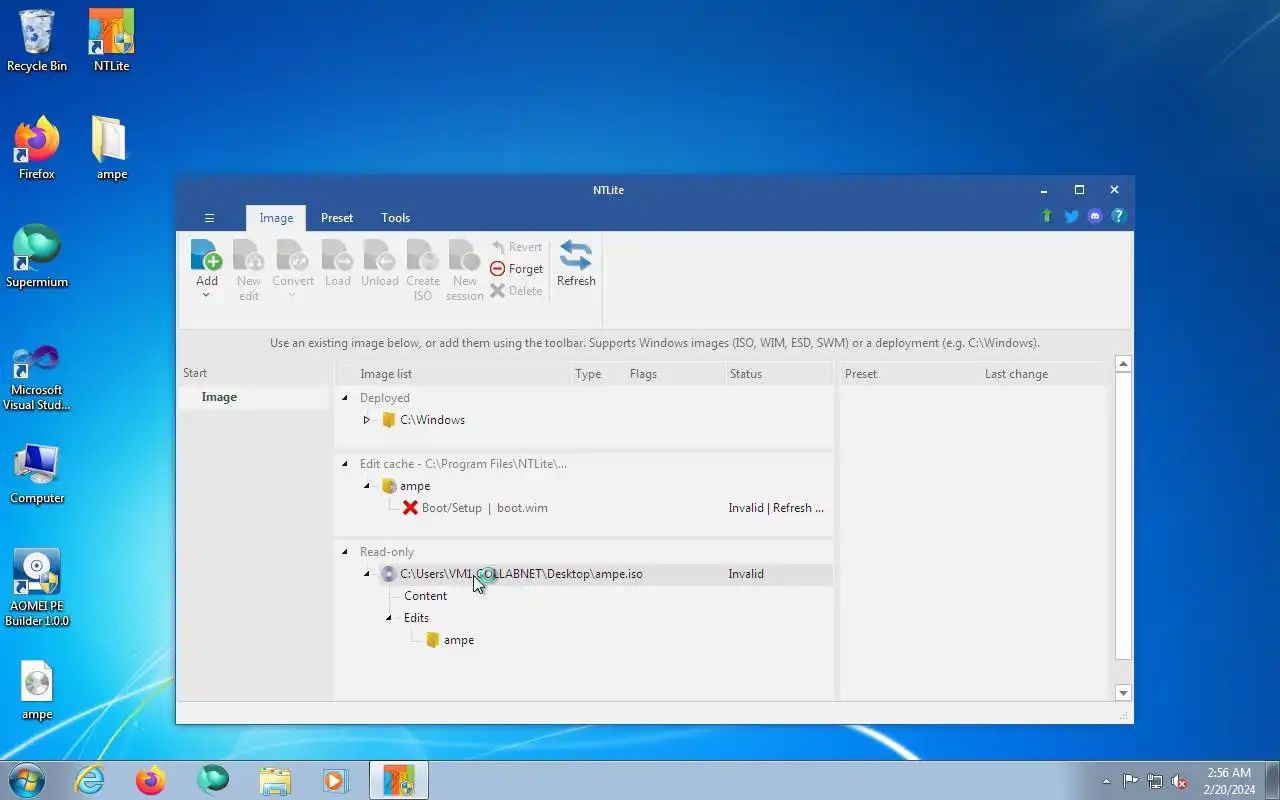Open the Twitter icon link
1280x800 pixels.
pos(1071,216)
